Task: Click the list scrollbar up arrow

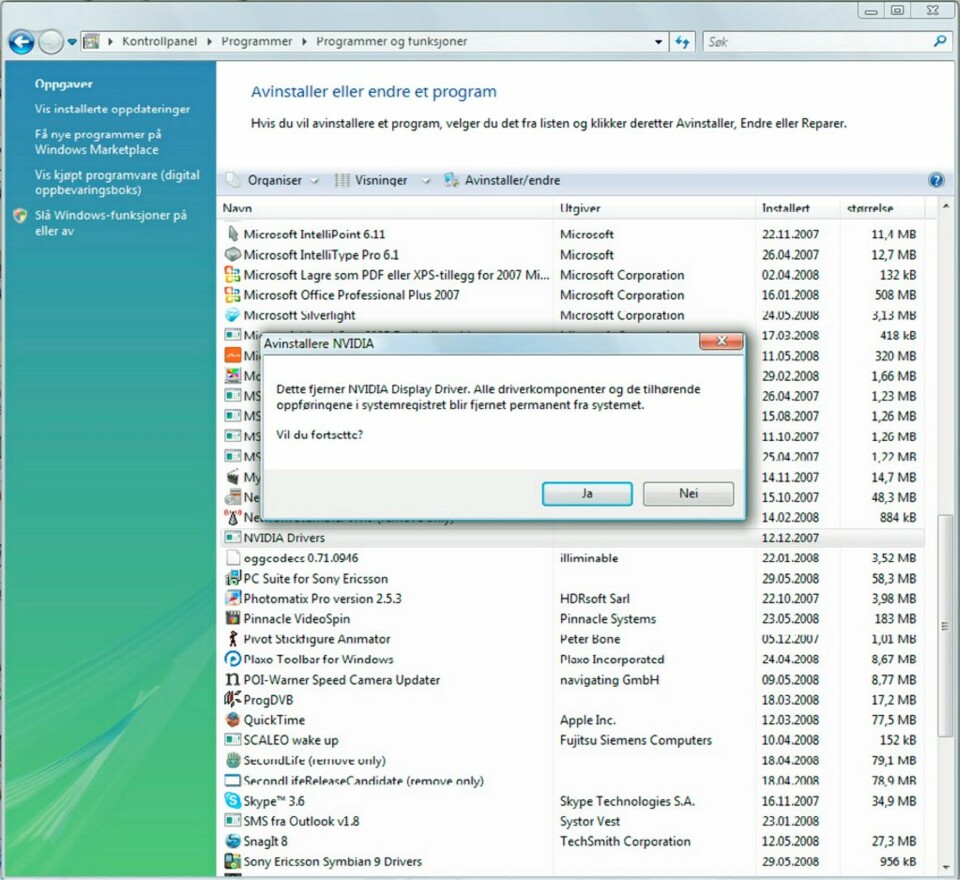Action: click(945, 208)
